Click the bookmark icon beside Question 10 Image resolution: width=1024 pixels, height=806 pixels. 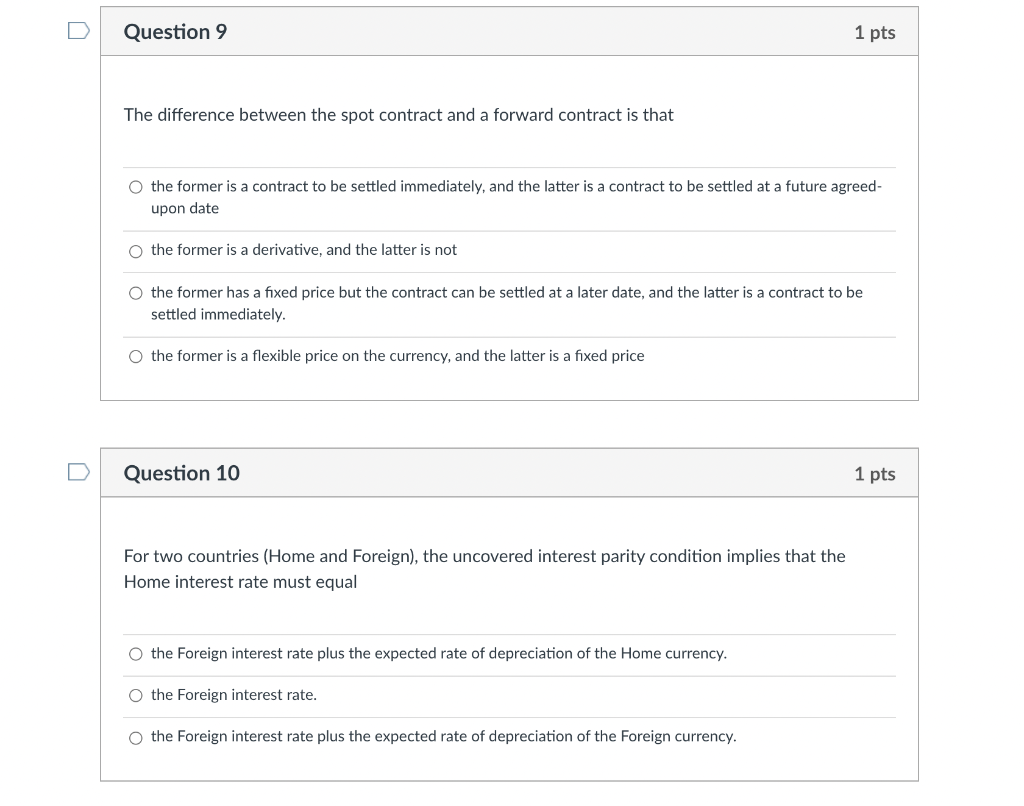78,472
